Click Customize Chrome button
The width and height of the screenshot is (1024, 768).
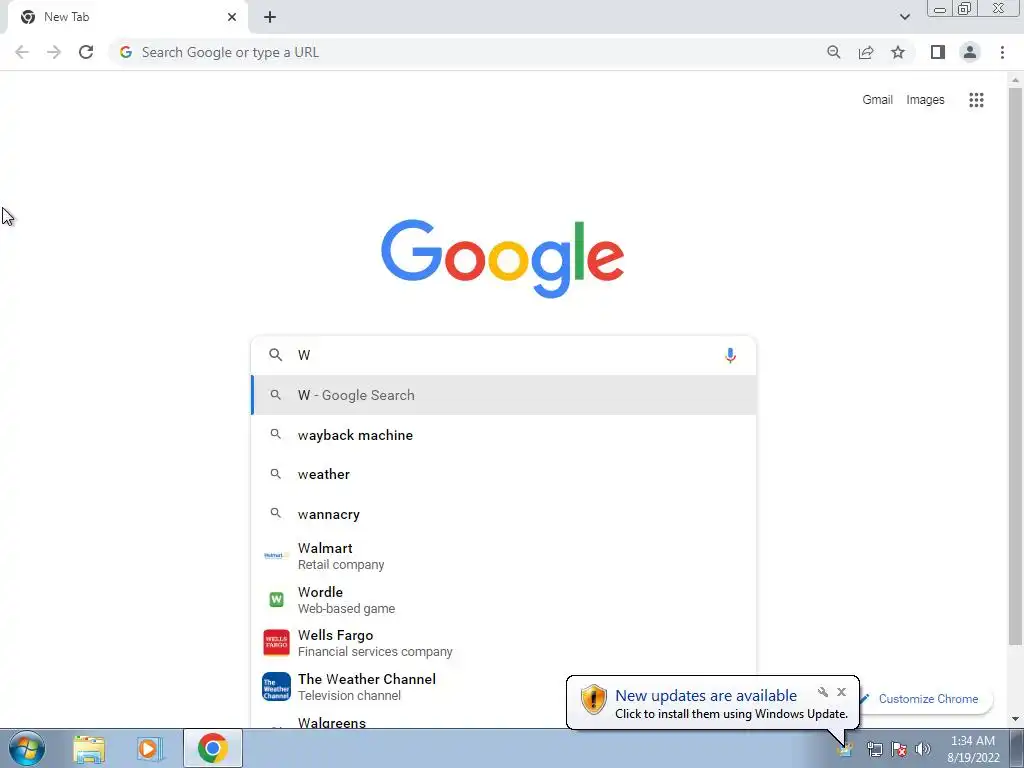927,699
